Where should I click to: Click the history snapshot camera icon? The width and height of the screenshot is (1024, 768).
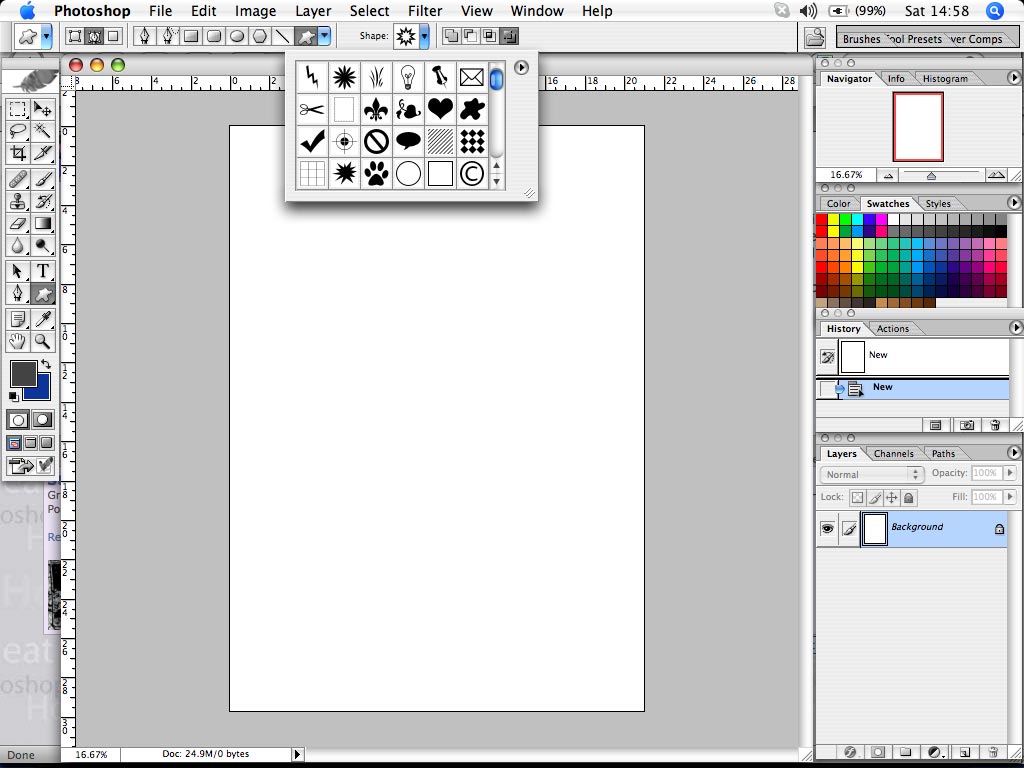[967, 425]
